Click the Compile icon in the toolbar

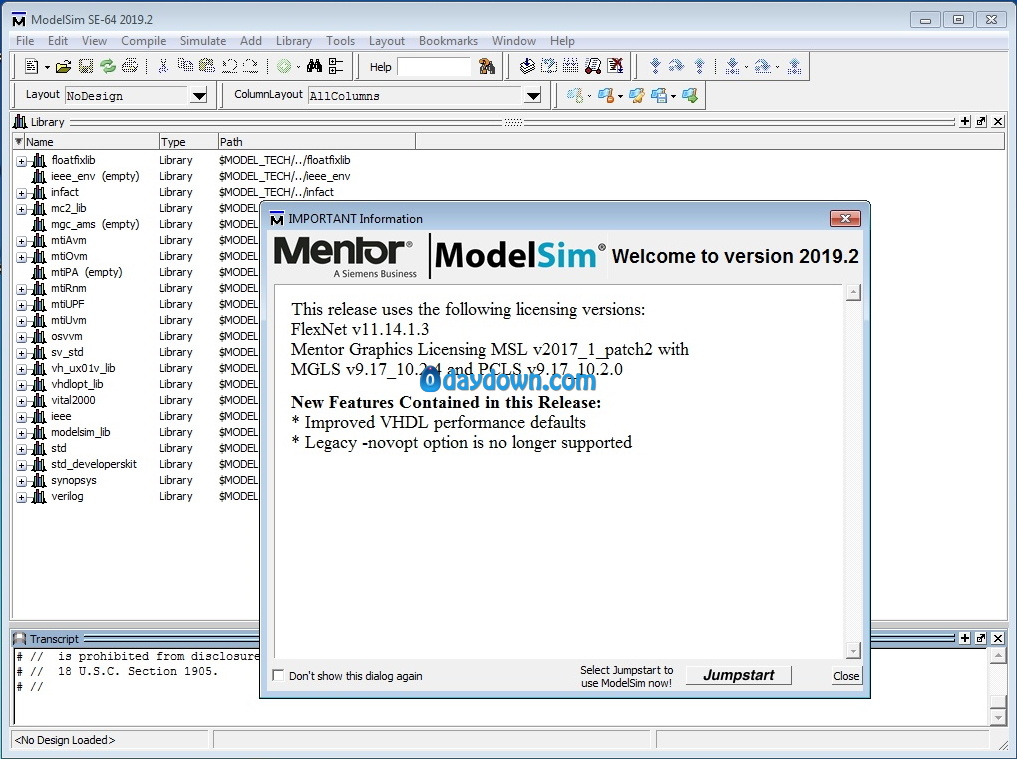tap(527, 67)
